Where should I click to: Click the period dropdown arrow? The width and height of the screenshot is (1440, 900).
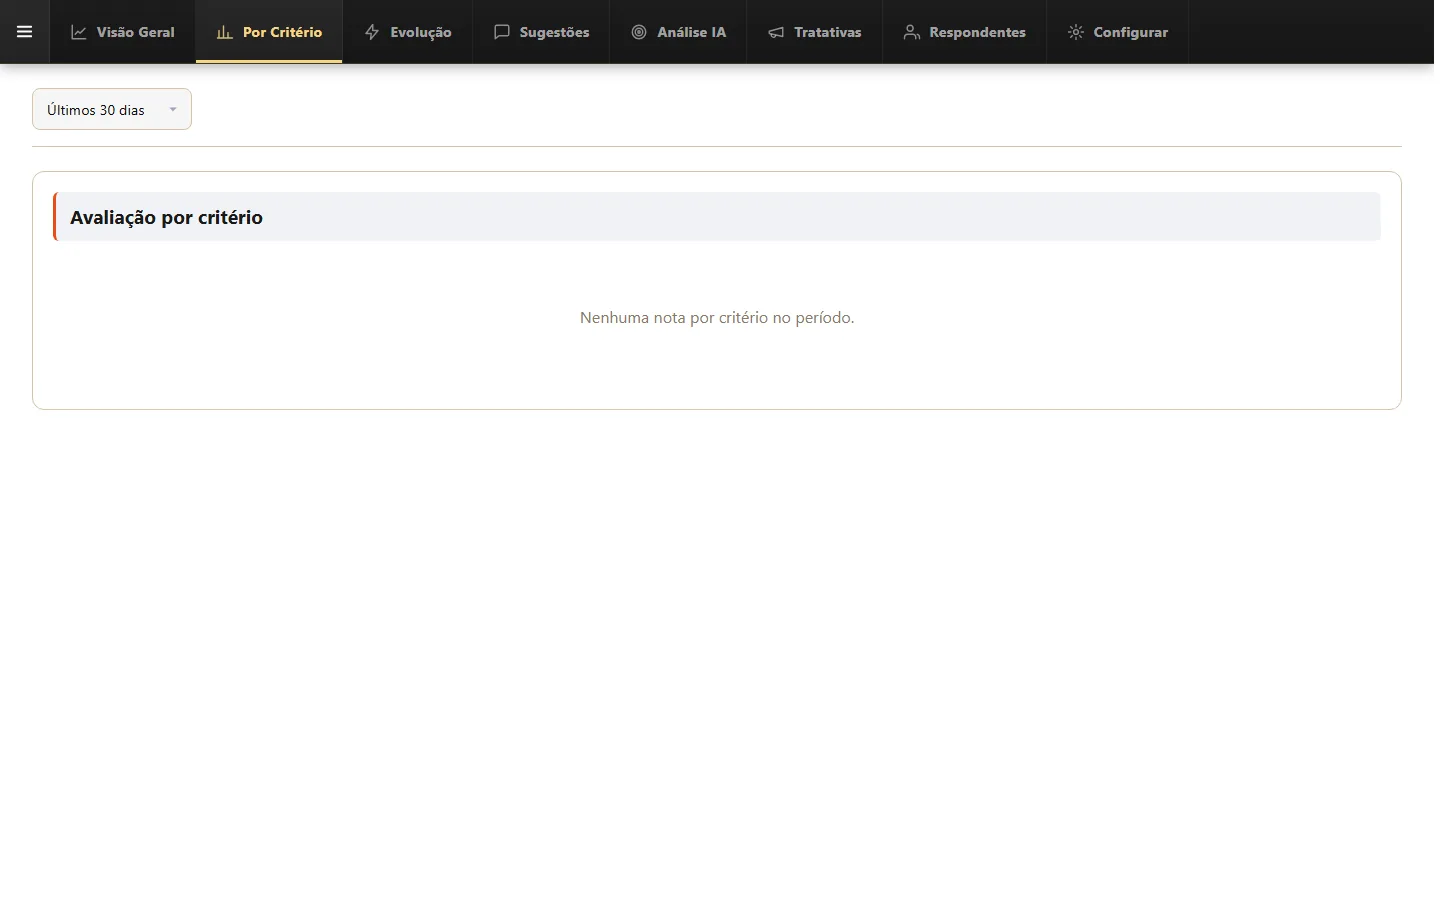coord(173,110)
